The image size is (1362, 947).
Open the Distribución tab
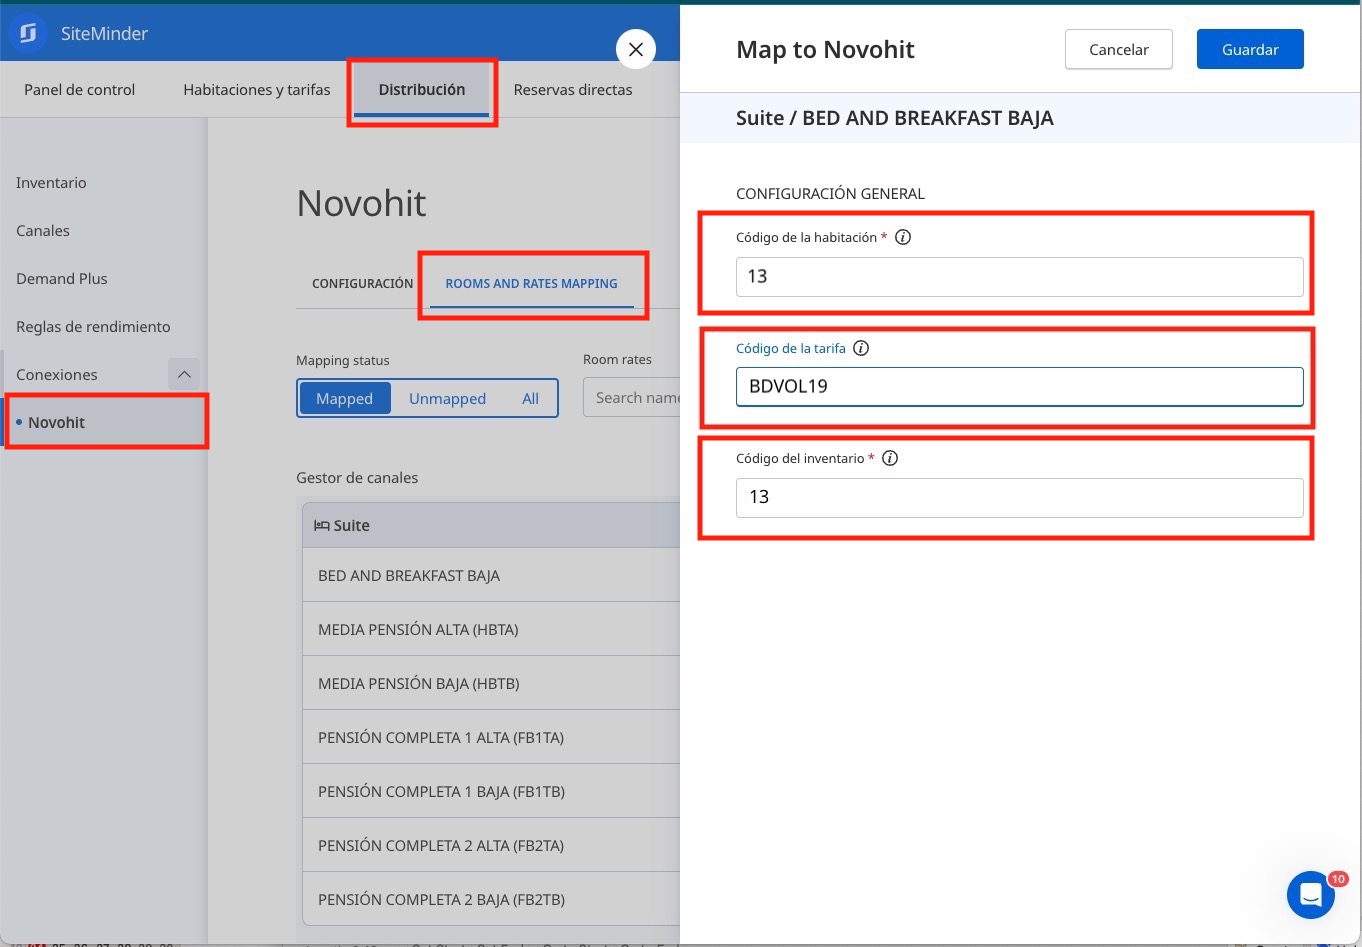pos(422,89)
